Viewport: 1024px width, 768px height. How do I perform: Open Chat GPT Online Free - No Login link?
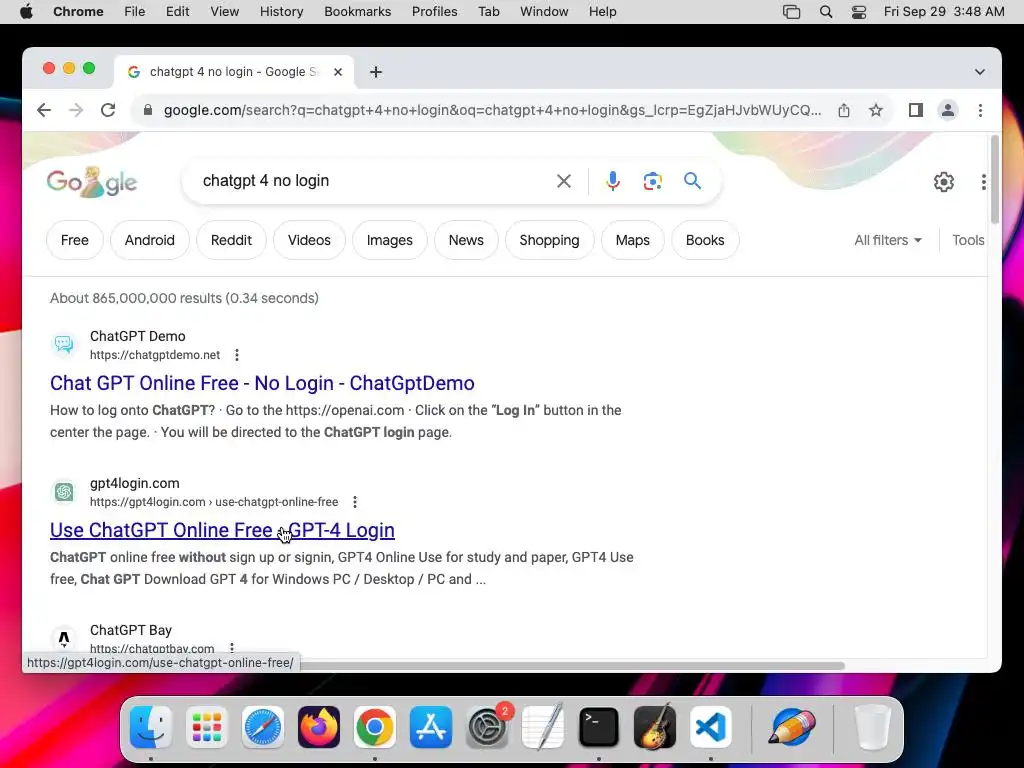262,383
